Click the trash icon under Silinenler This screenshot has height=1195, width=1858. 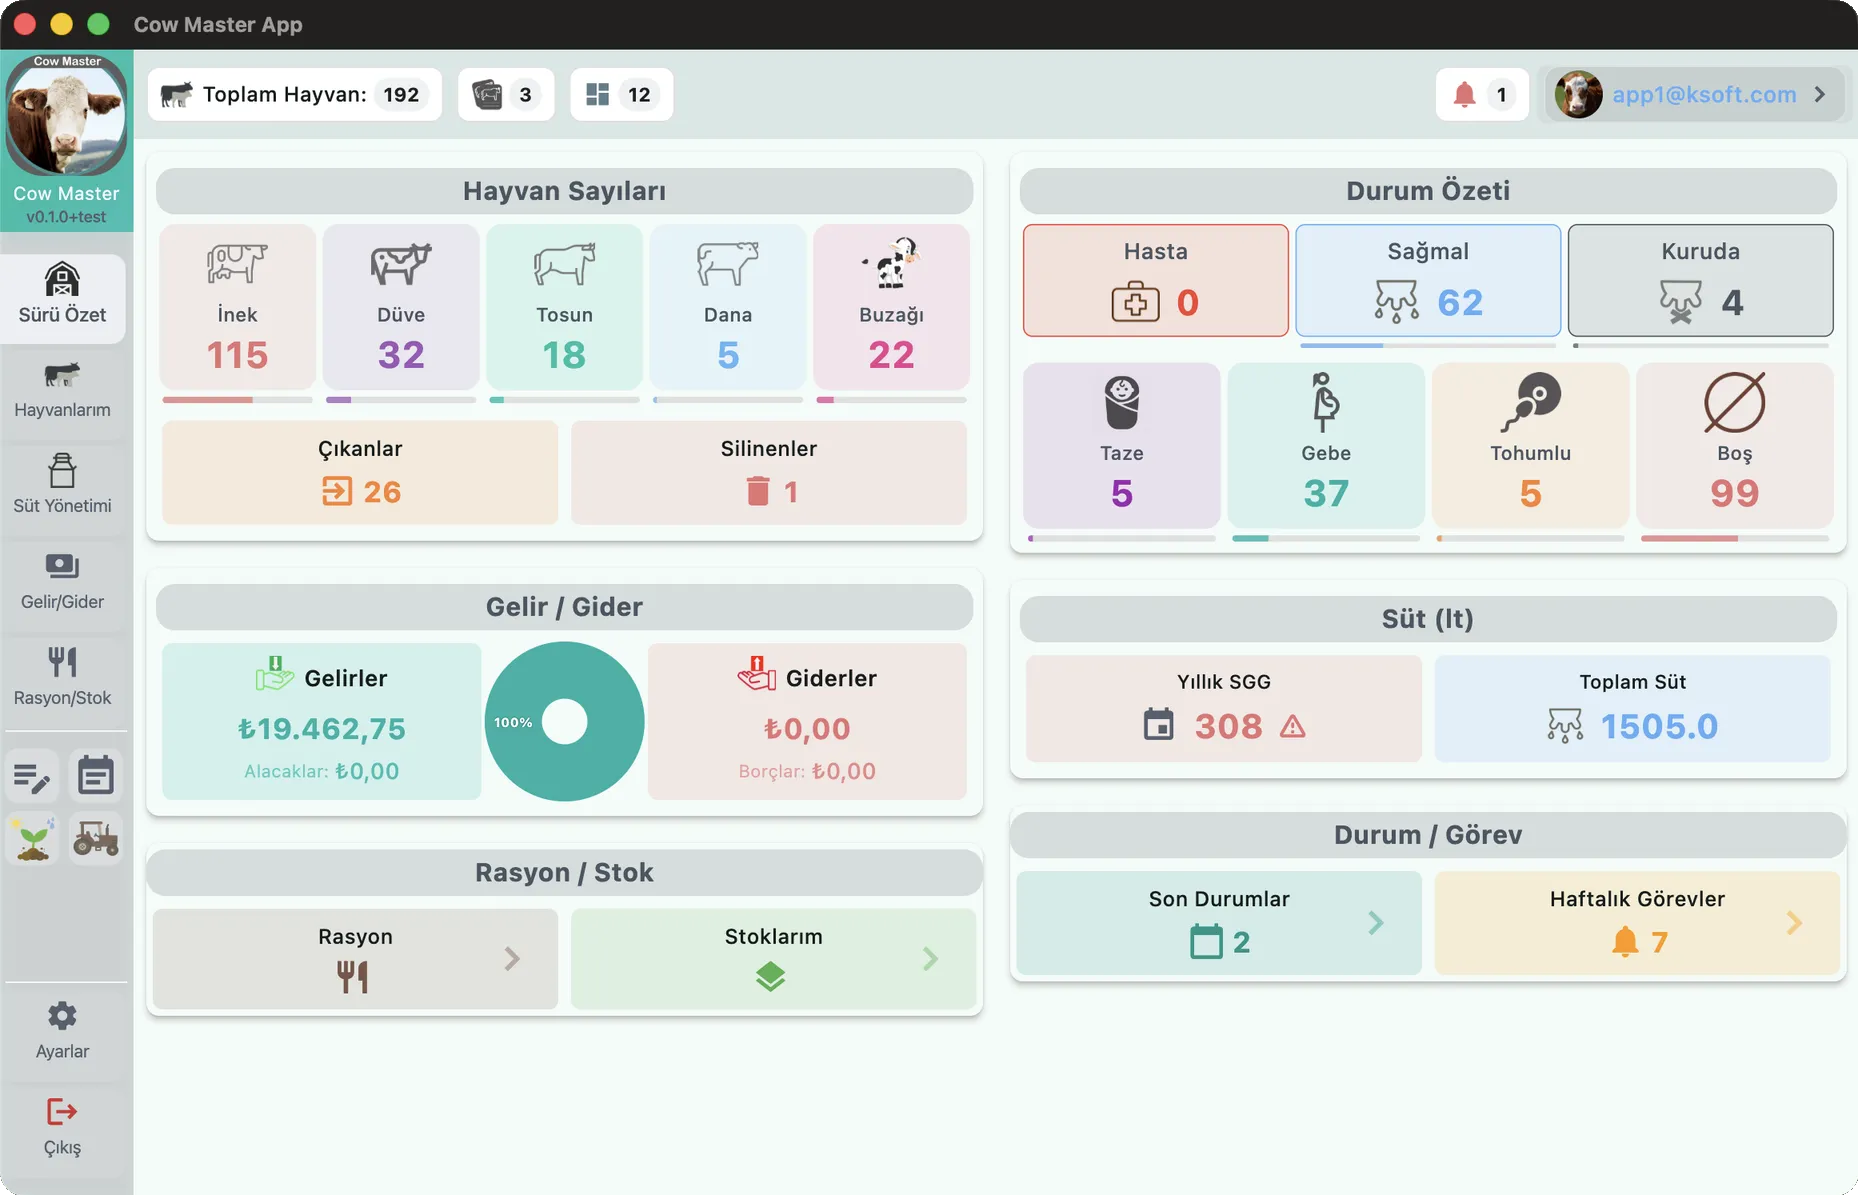tap(758, 491)
